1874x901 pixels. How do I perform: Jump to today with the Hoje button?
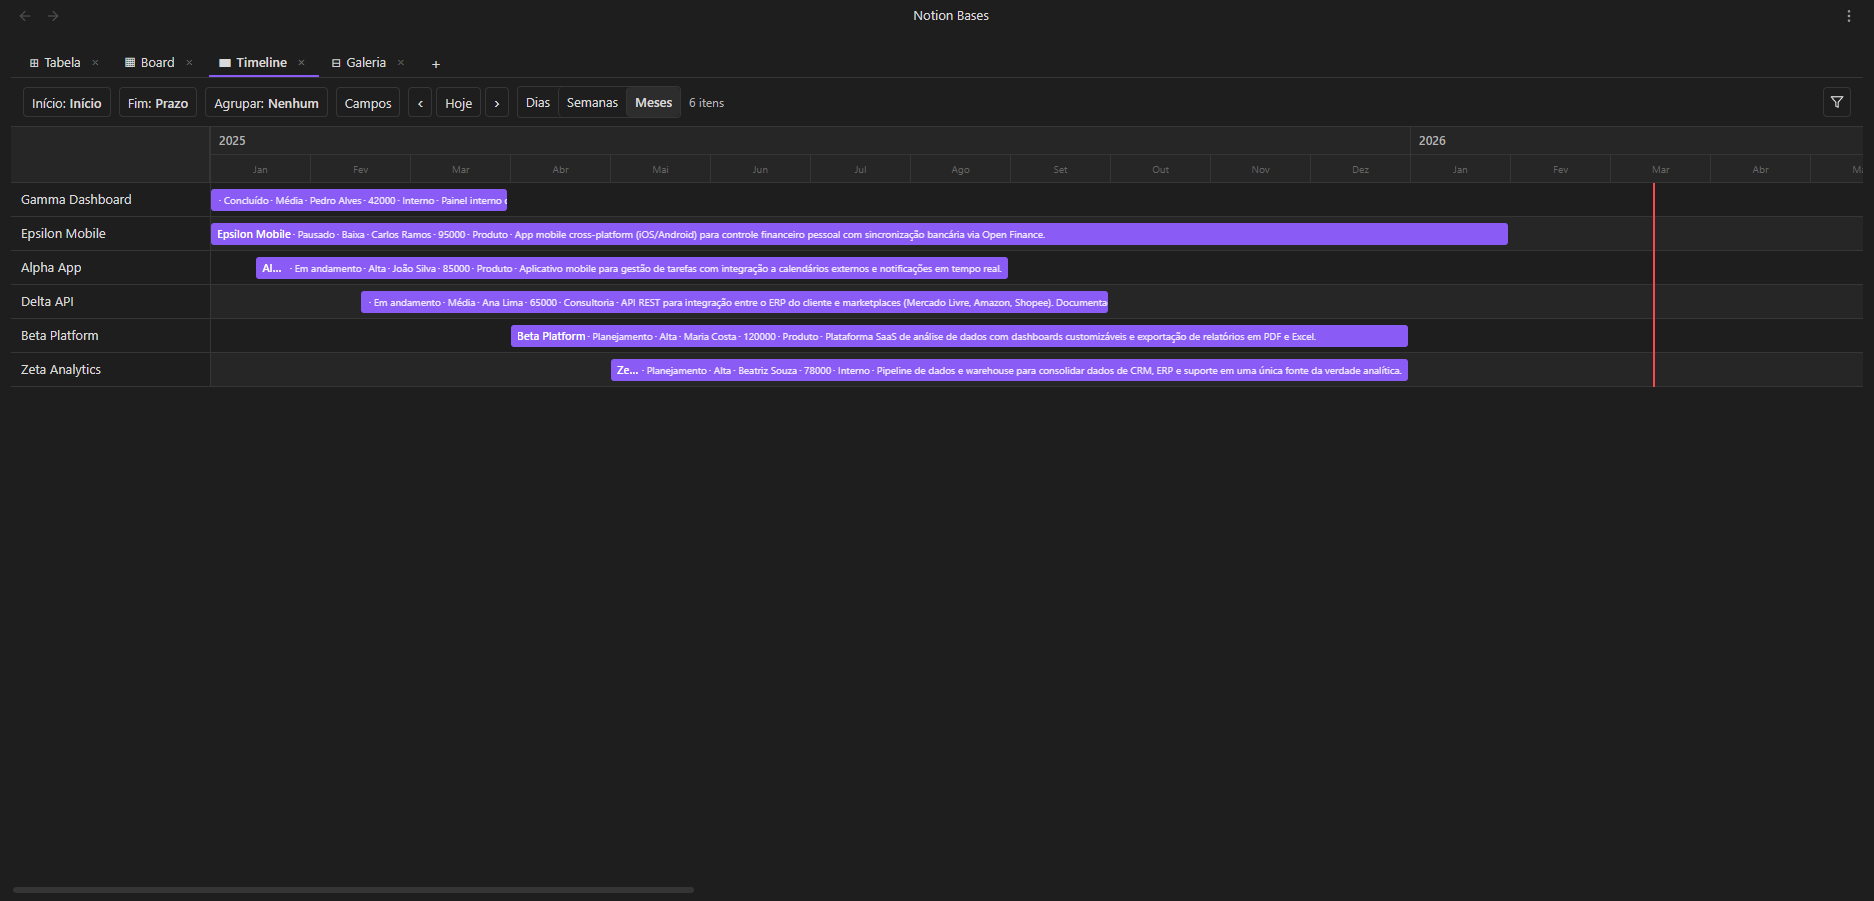(x=458, y=101)
